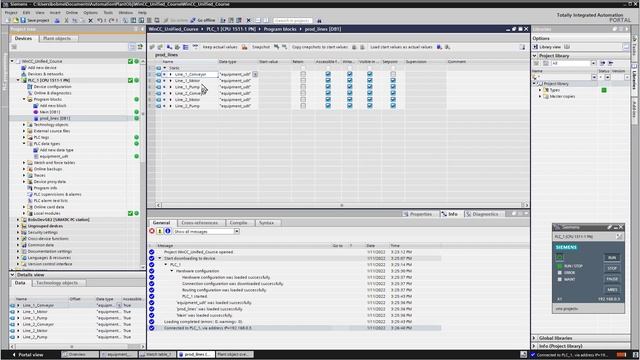Click the Types folder icon in Project library
Viewport: 640px width, 360px height.
click(x=546, y=90)
